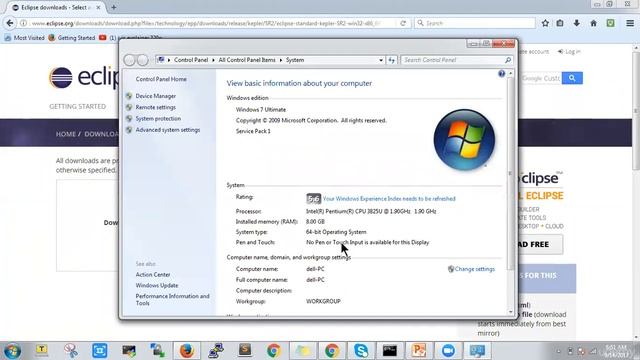Expand the arrow after All Control Panel Items
This screenshot has height=360, width=640.
pos(281,60)
